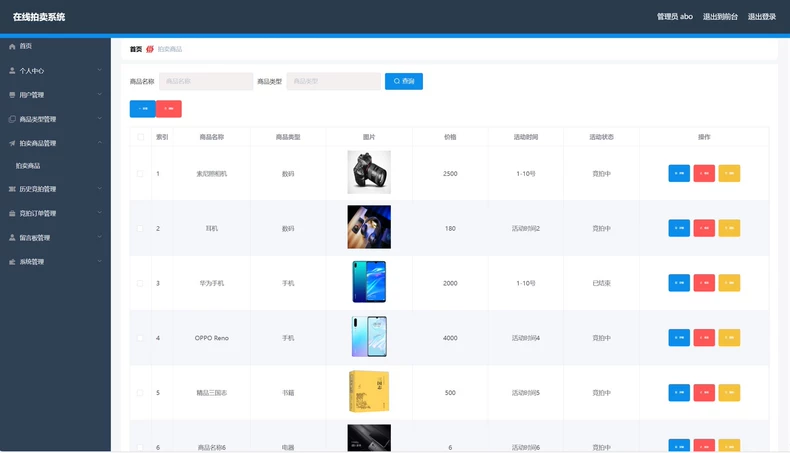This screenshot has height=453, width=790.
Task: Expand the 历史竞拍管理 sidebar chevron
Action: [99, 188]
